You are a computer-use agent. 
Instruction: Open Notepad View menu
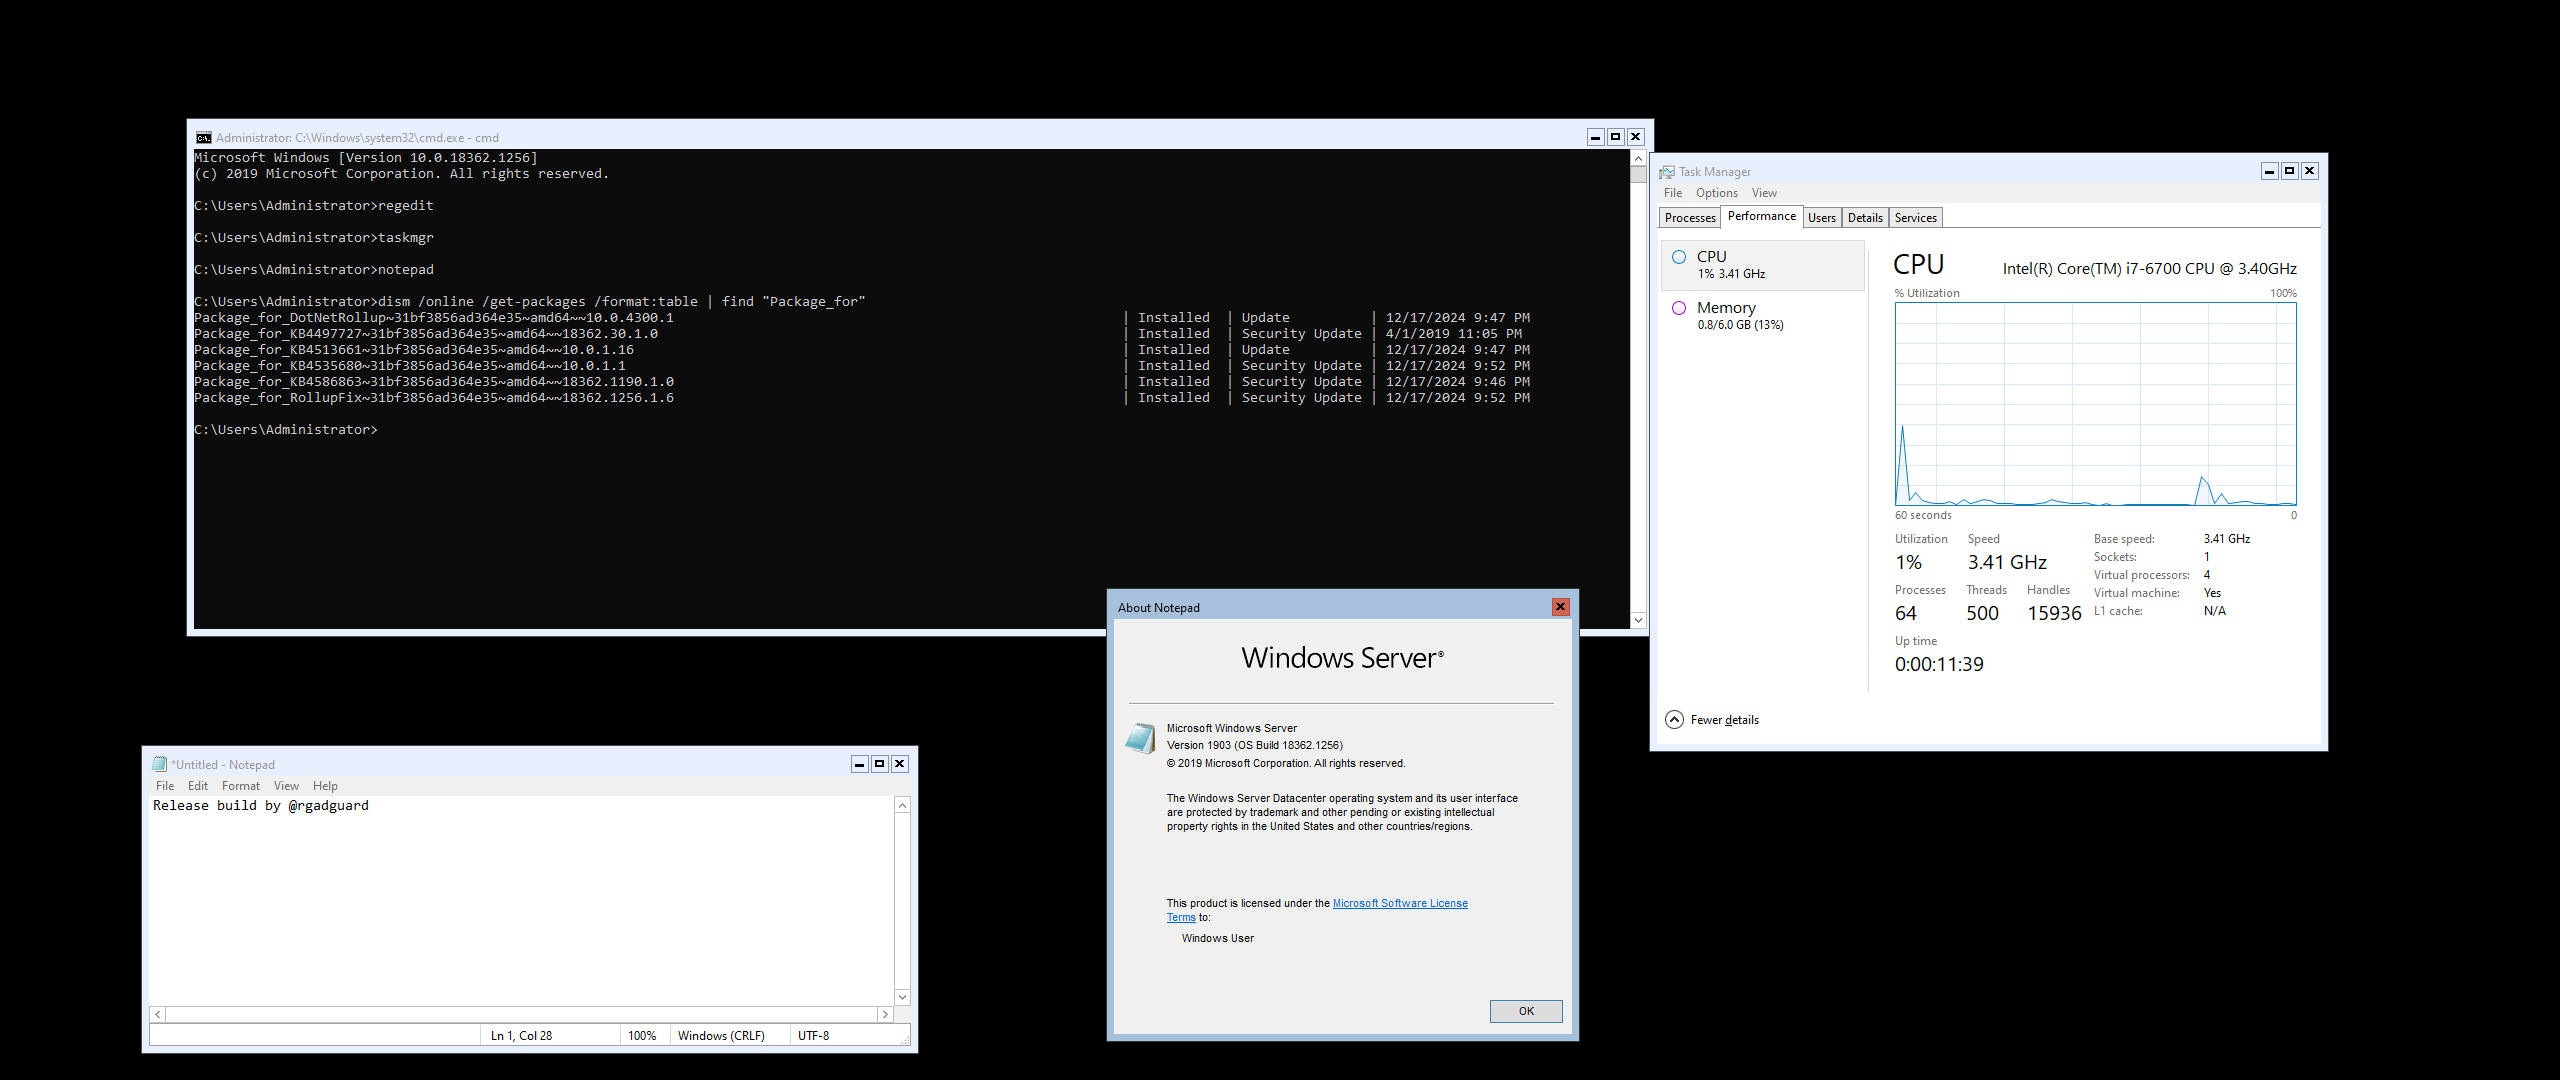[286, 786]
